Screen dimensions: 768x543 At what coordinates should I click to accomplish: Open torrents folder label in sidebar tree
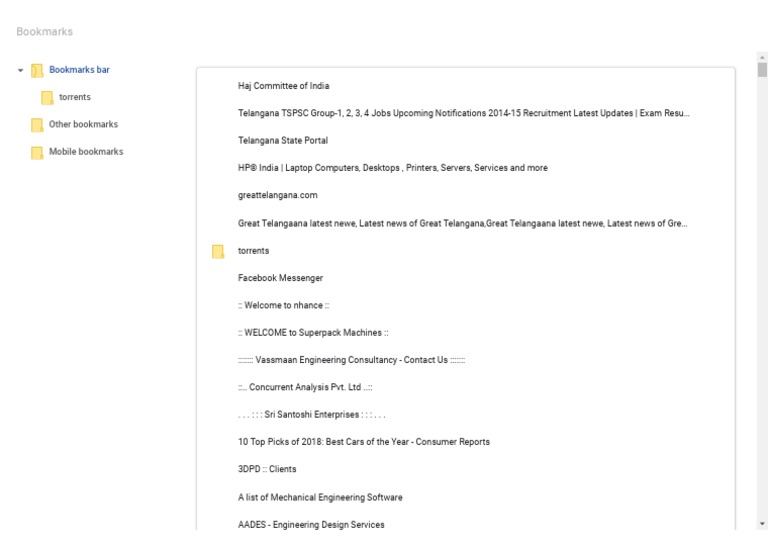[x=75, y=97]
